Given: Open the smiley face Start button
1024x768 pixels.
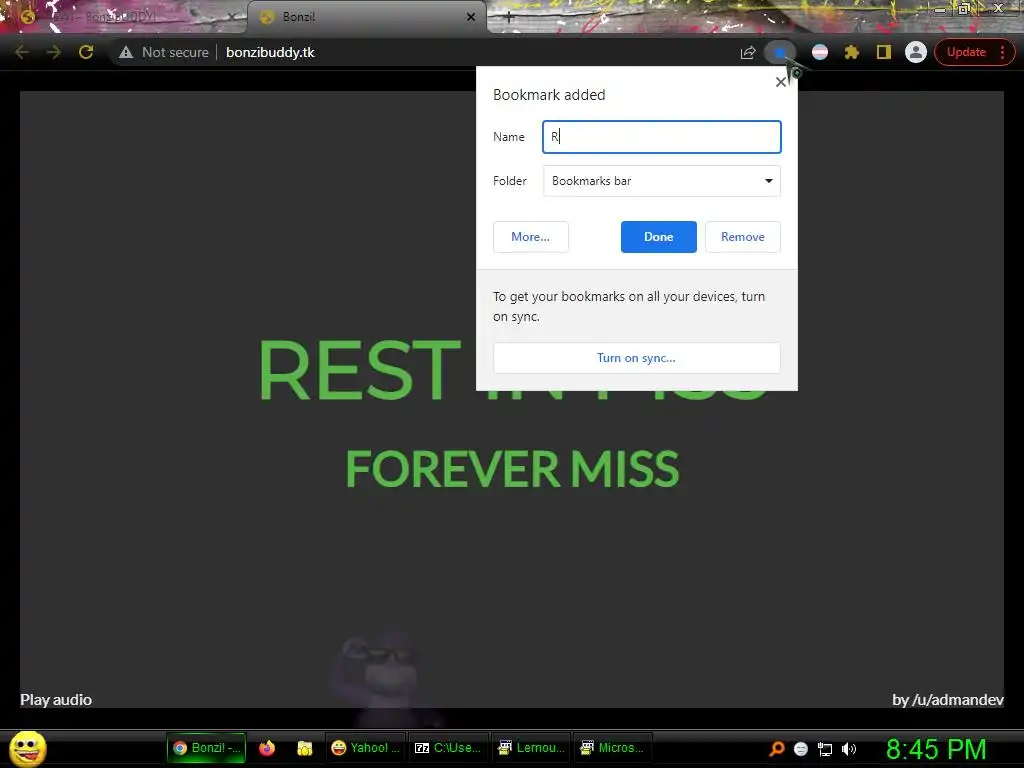Looking at the screenshot, I should point(28,748).
